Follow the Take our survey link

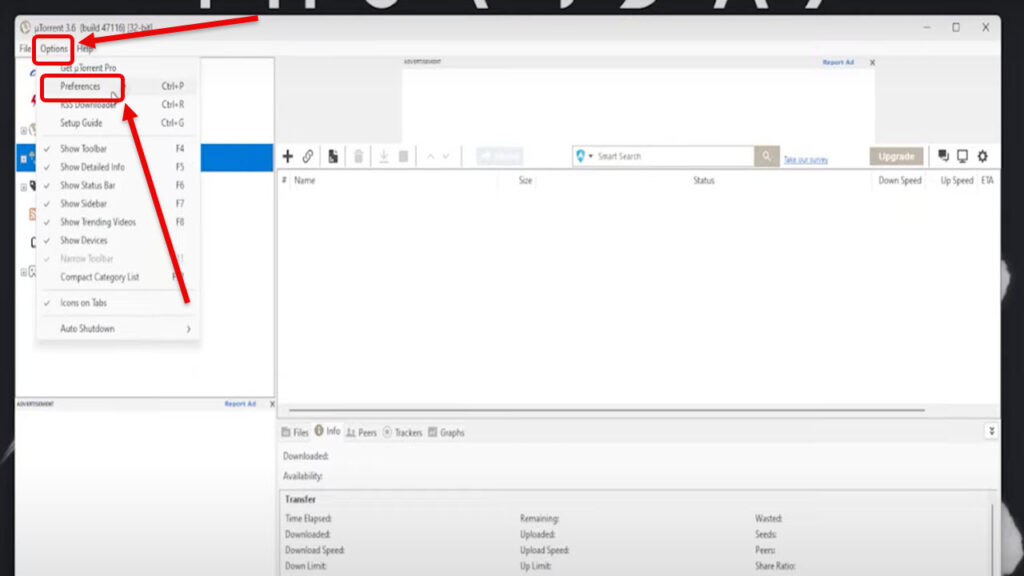pos(806,159)
